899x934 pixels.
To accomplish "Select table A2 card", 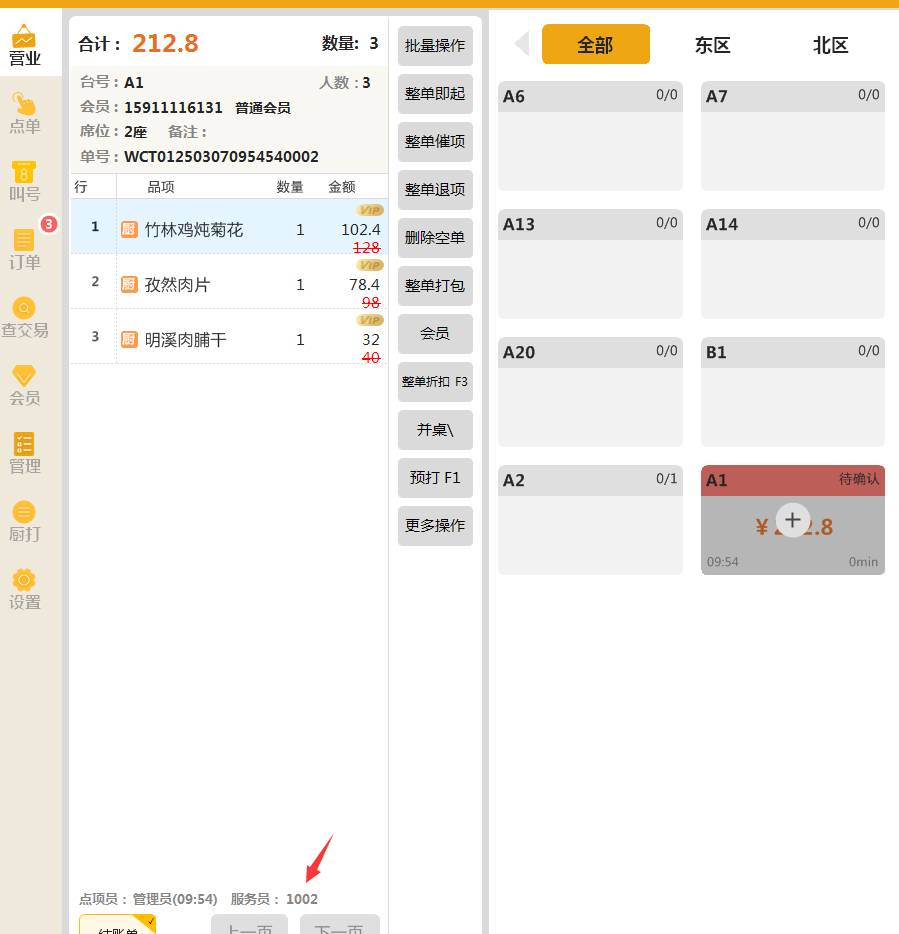I will (590, 520).
